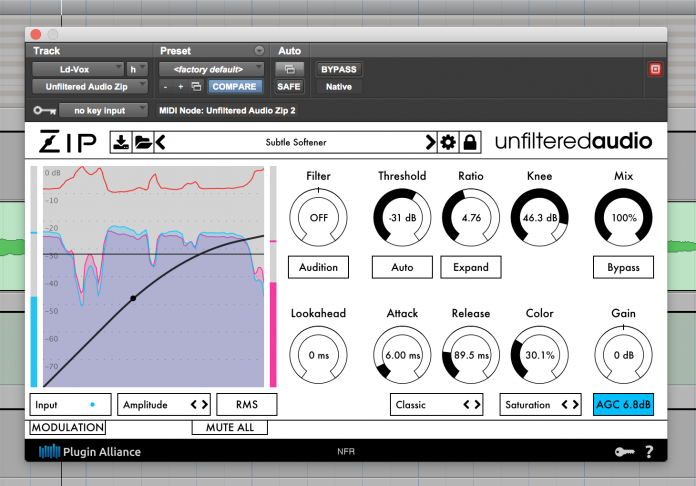Viewport: 696px width, 486px height.
Task: Toggle AGC 6.8dB button
Action: point(623,404)
